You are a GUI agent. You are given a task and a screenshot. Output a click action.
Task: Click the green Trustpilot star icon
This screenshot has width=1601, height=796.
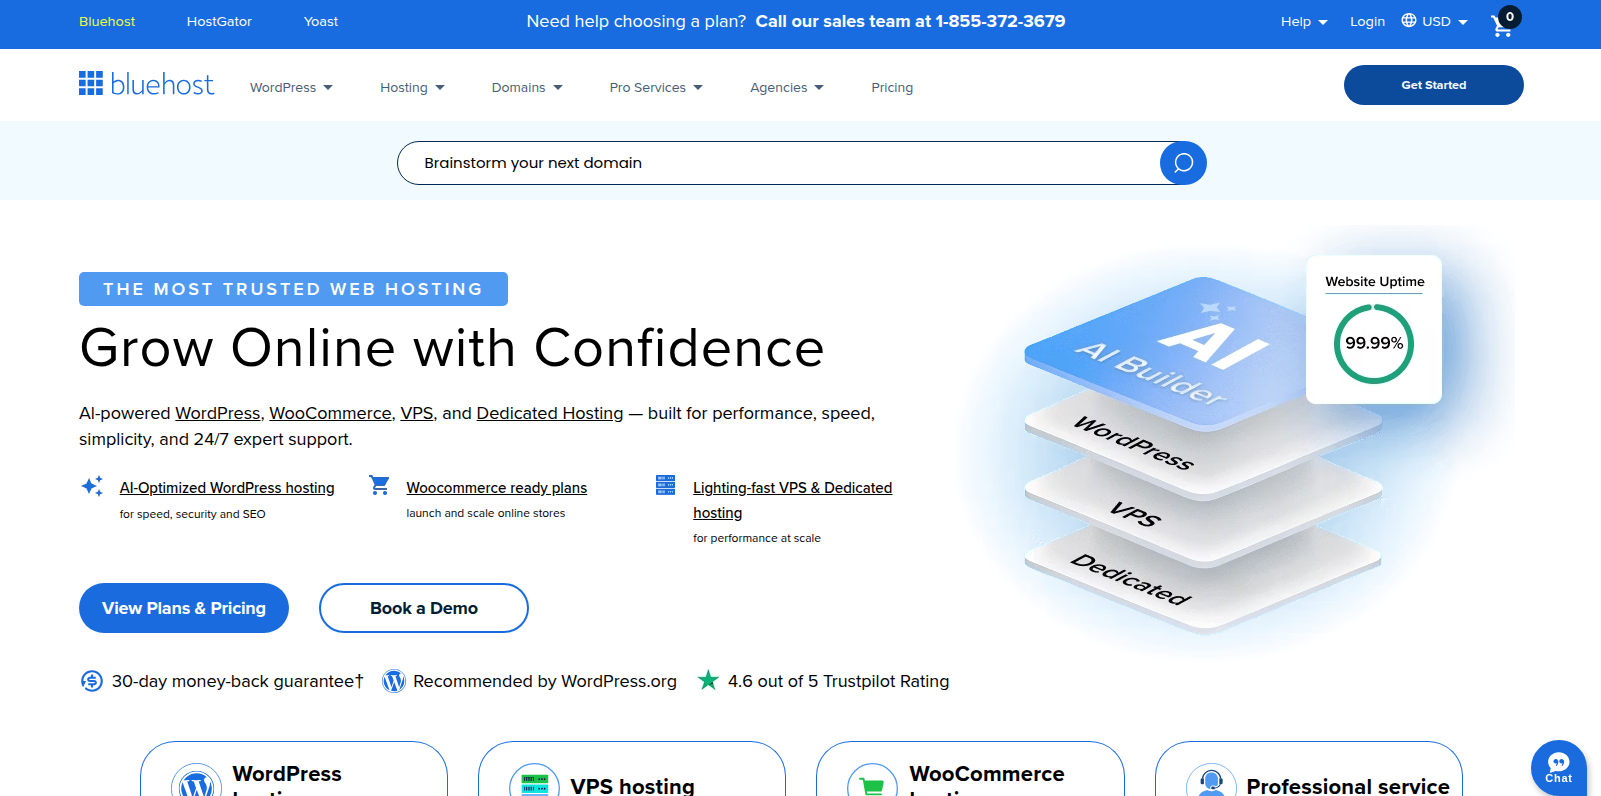(708, 681)
